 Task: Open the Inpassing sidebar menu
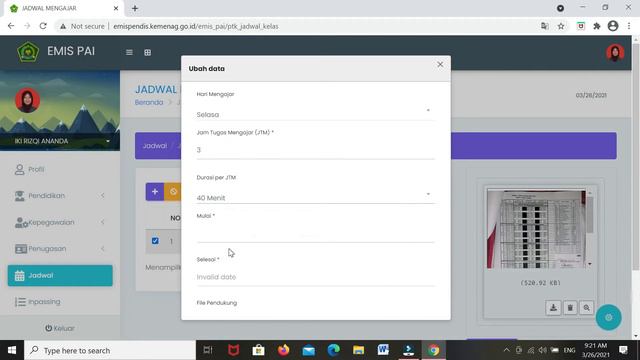pyautogui.click(x=60, y=302)
